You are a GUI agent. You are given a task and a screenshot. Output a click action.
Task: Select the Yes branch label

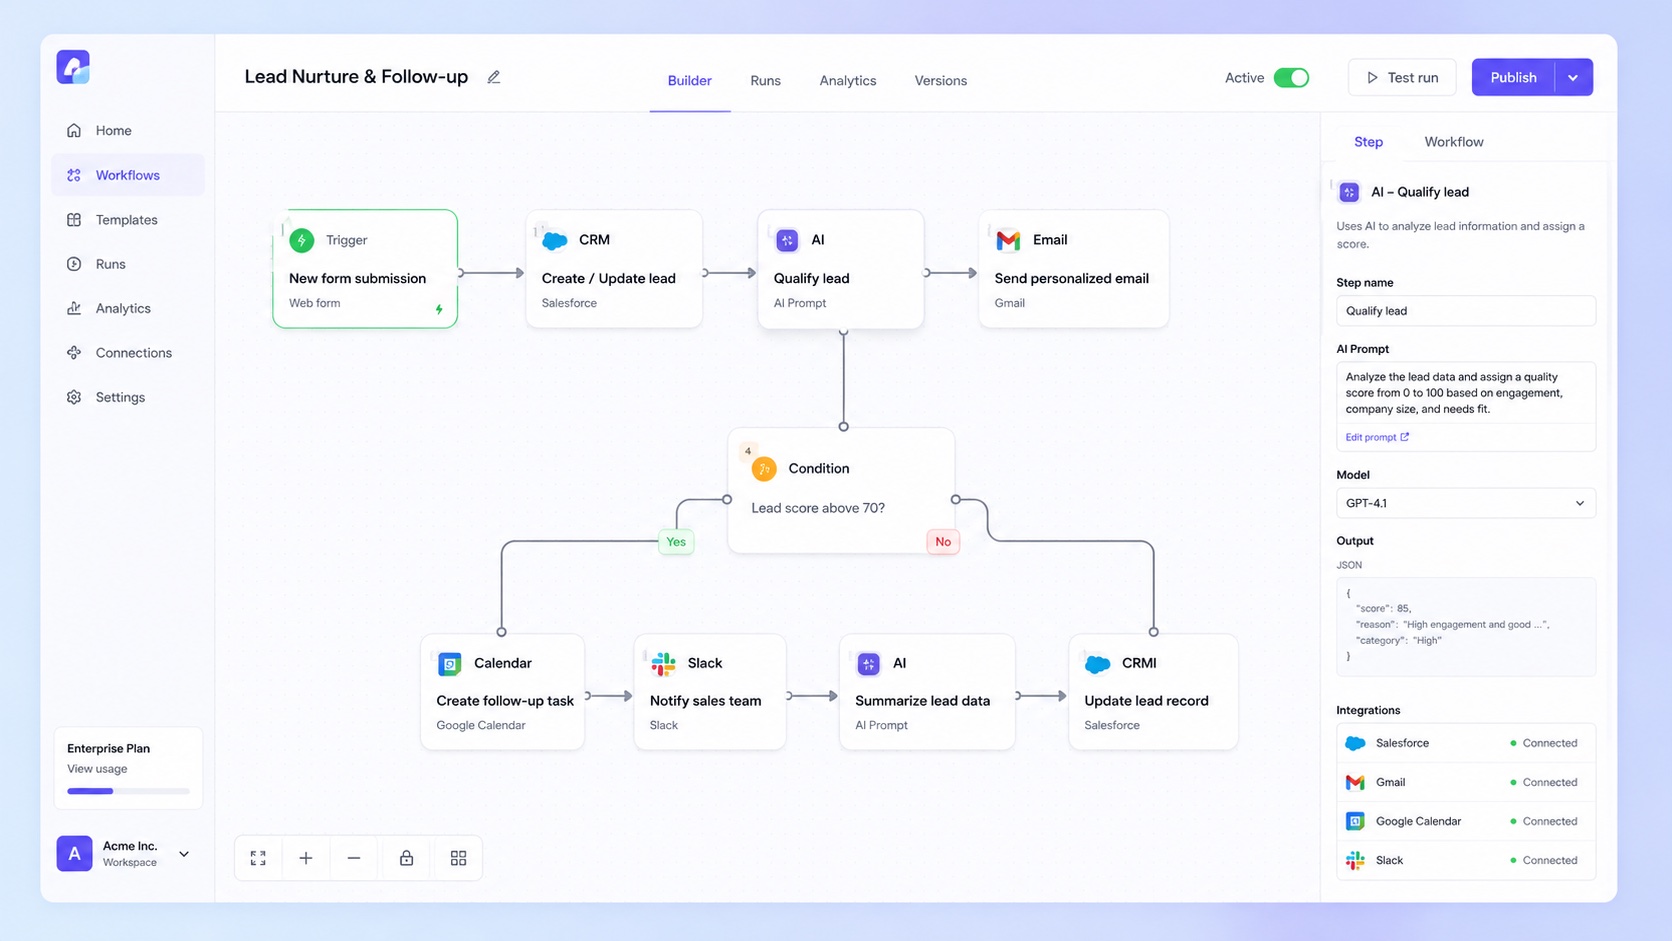(676, 542)
